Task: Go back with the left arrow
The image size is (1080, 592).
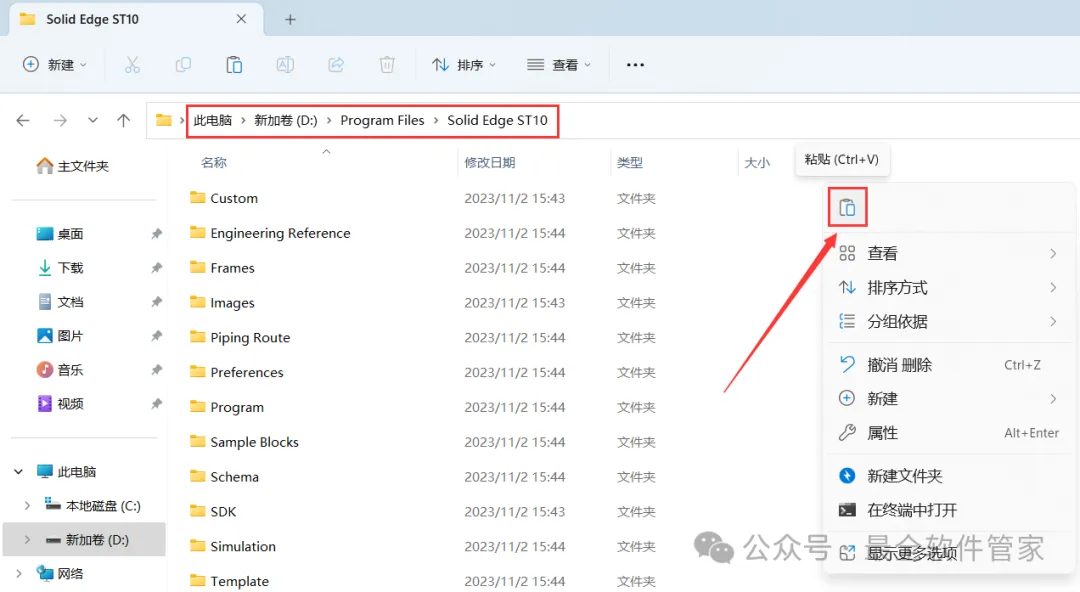Action: (23, 121)
